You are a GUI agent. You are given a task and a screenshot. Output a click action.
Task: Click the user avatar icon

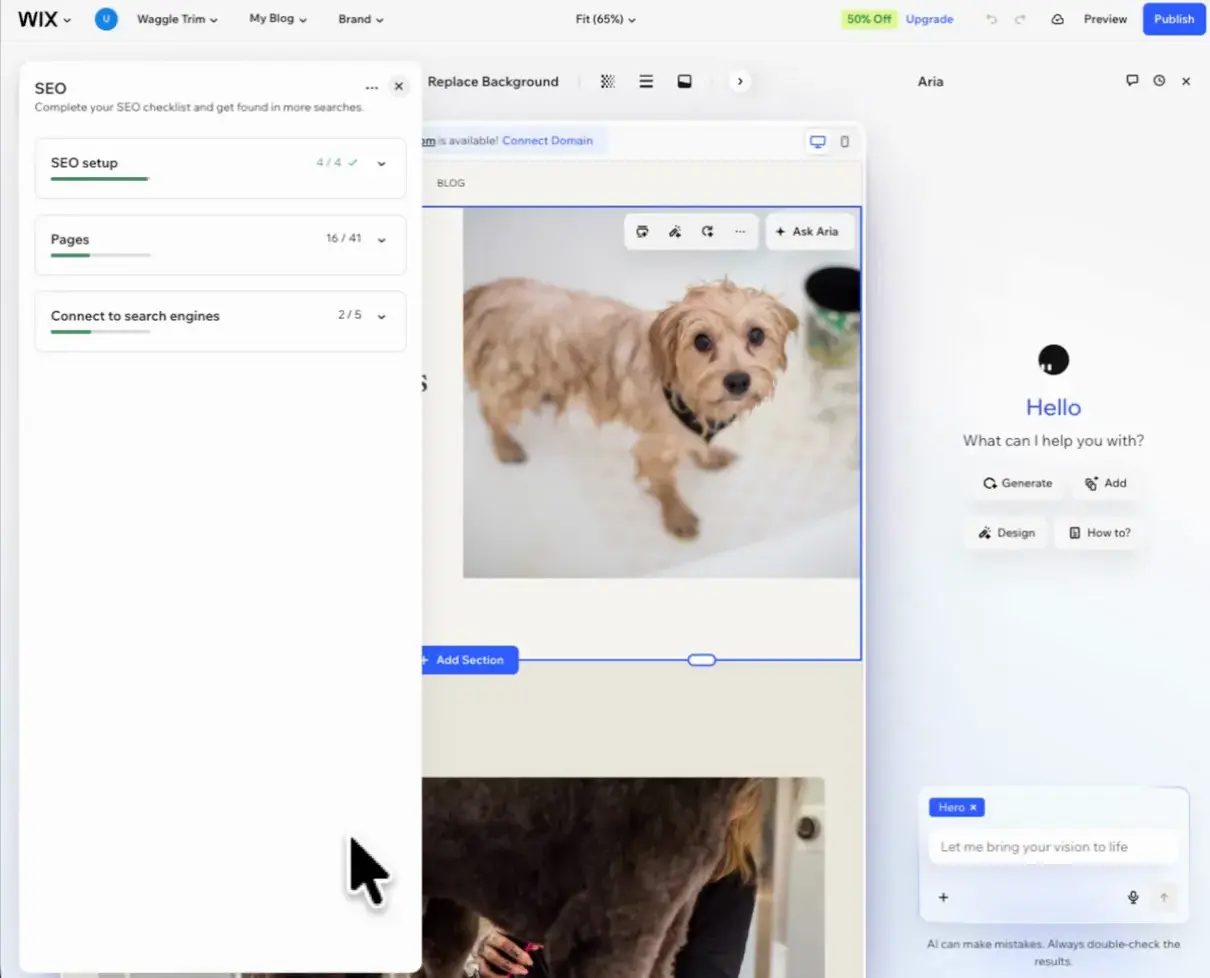(106, 19)
